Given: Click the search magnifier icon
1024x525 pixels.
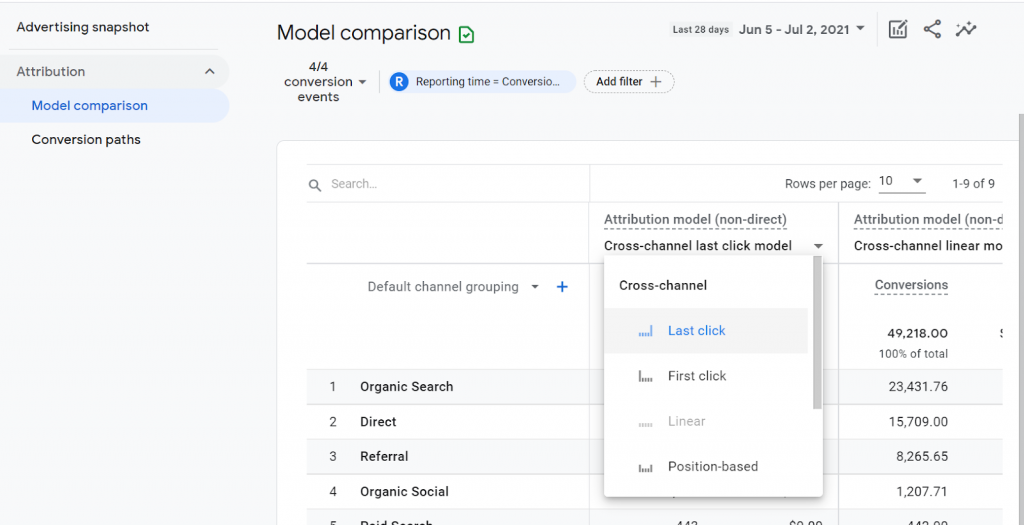Looking at the screenshot, I should point(315,185).
